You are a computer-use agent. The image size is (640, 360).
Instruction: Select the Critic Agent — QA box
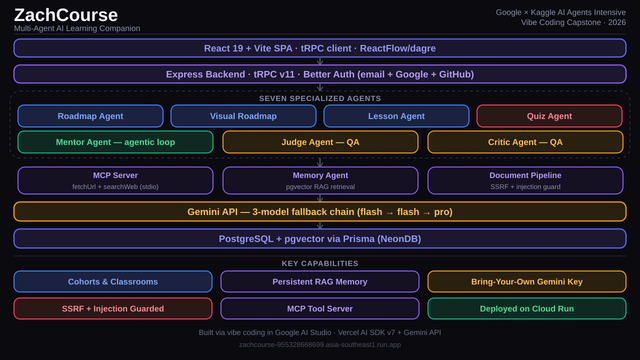click(525, 142)
